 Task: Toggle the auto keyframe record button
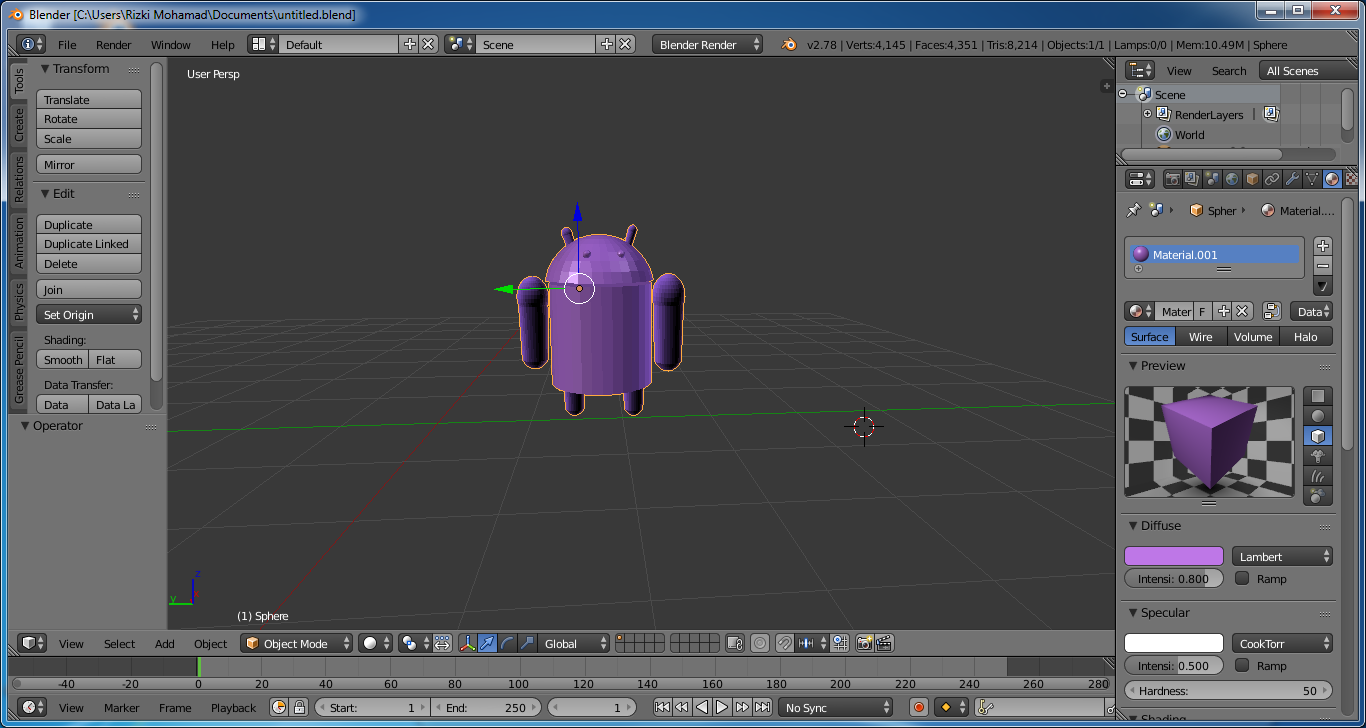(919, 707)
